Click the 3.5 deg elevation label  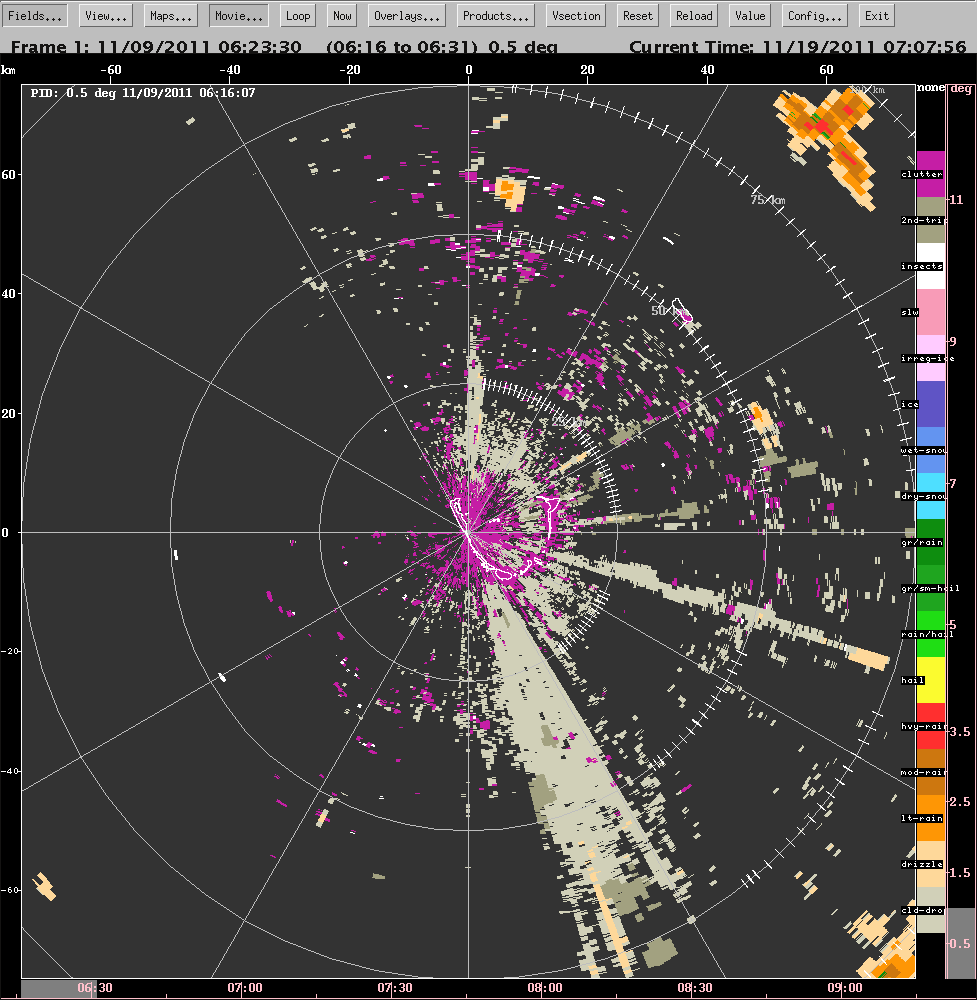(960, 732)
